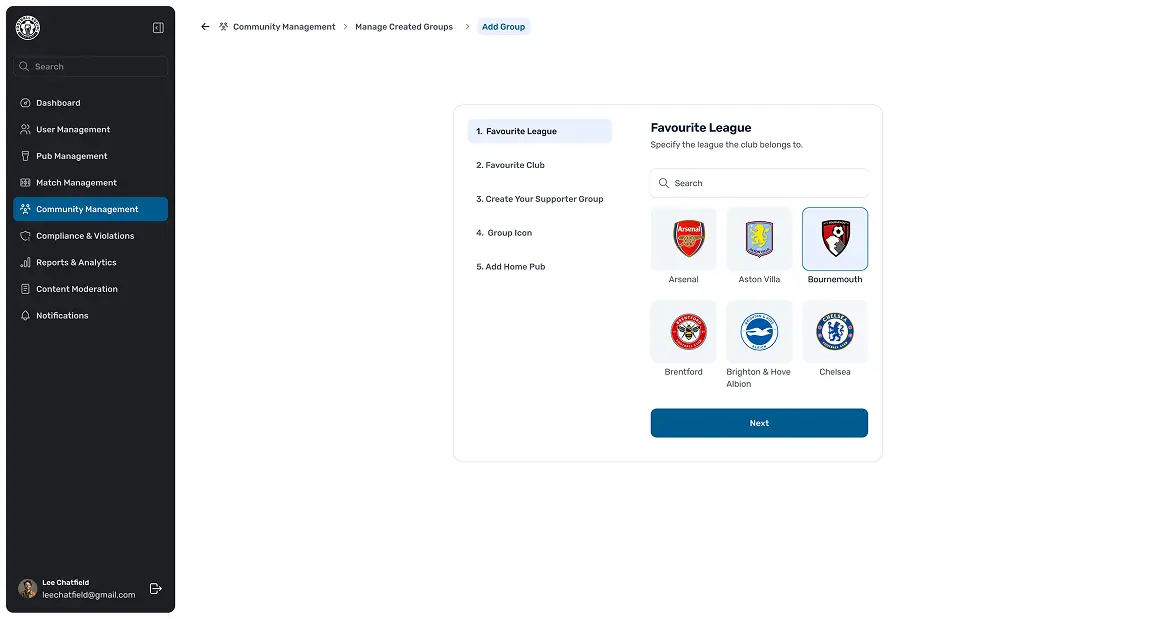Go to Pub Management section

click(x=71, y=156)
